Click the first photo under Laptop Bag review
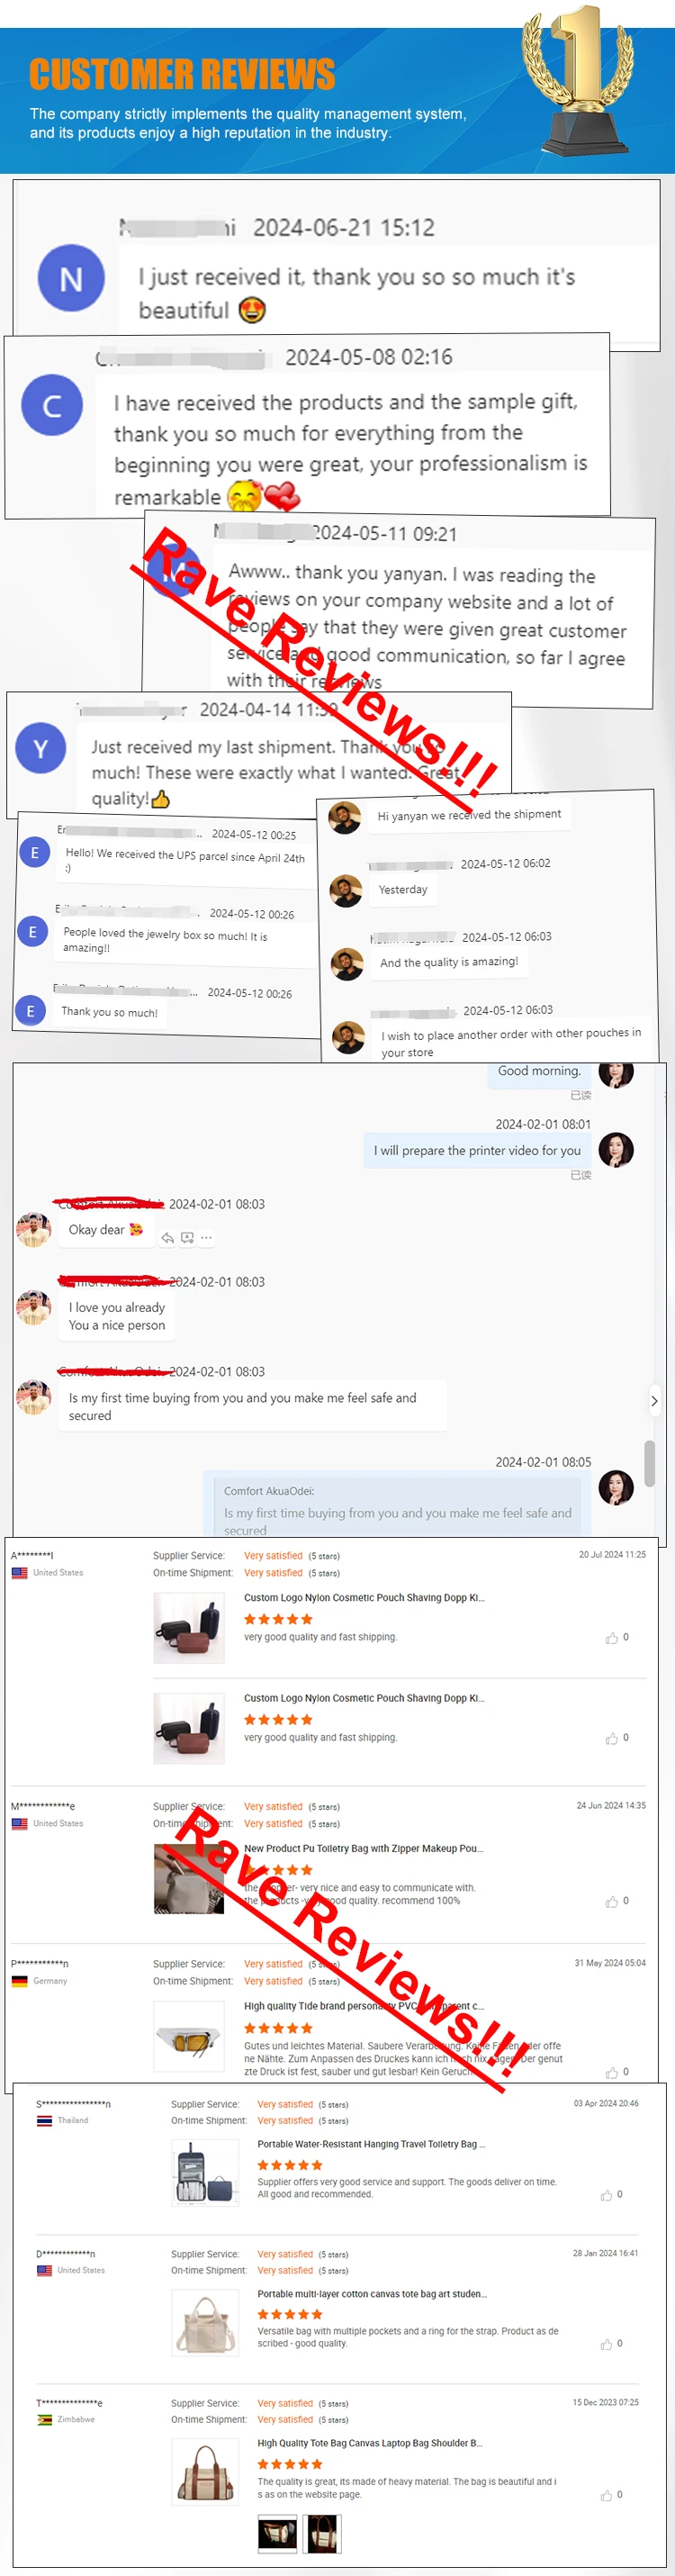Image resolution: width=675 pixels, height=2576 pixels. coord(277,2533)
